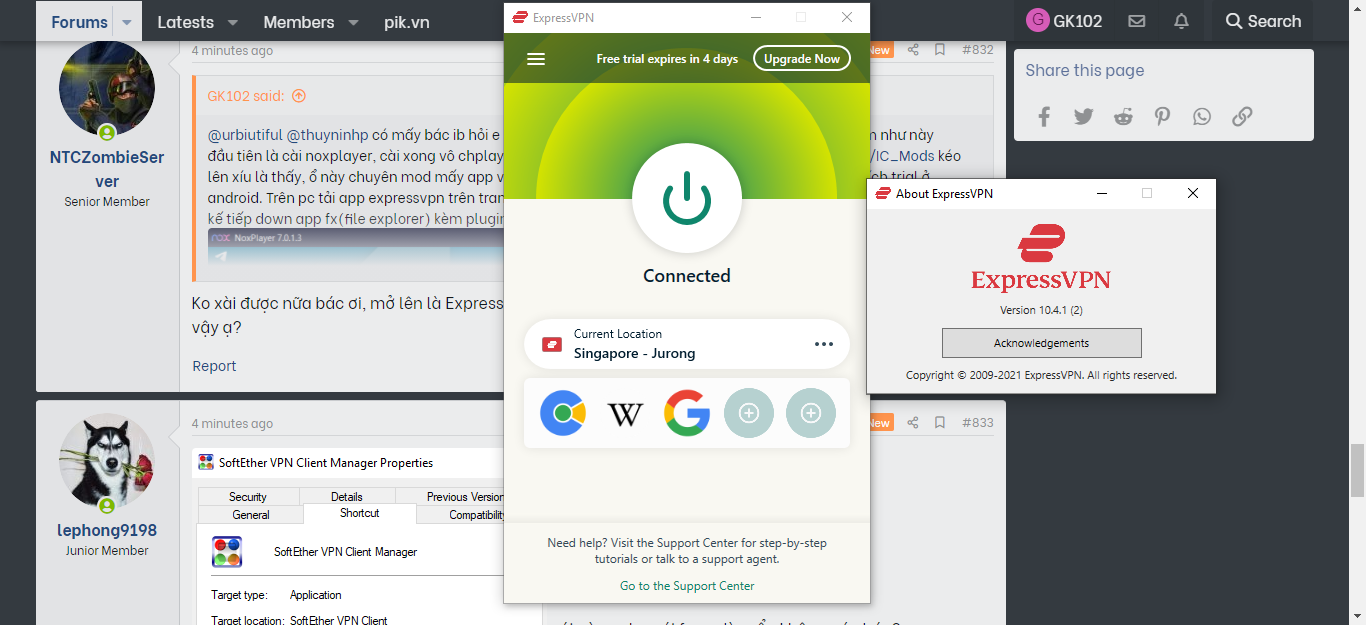
Task: Click the browser page vertical scrollbar thumb
Action: 1357,470
